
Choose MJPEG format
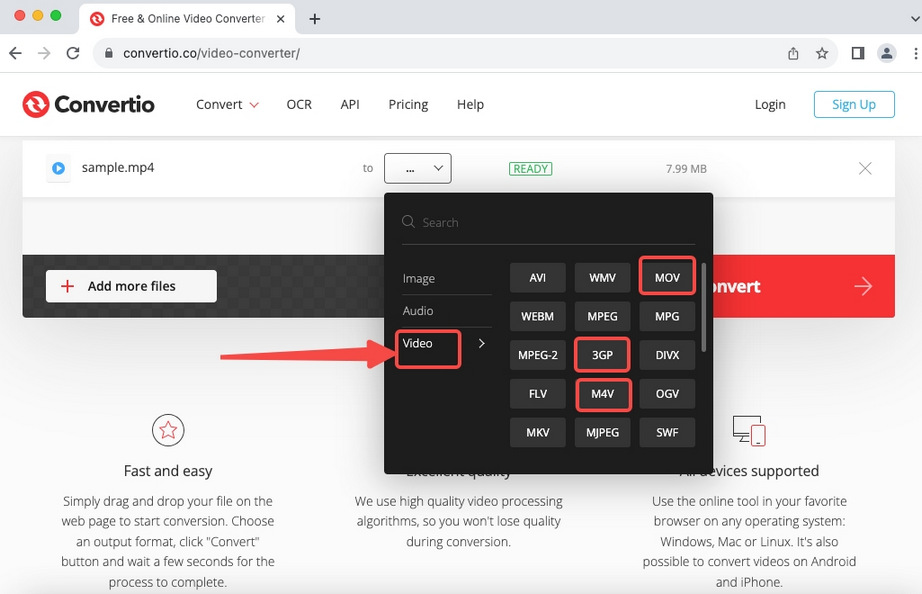pyautogui.click(x=602, y=432)
